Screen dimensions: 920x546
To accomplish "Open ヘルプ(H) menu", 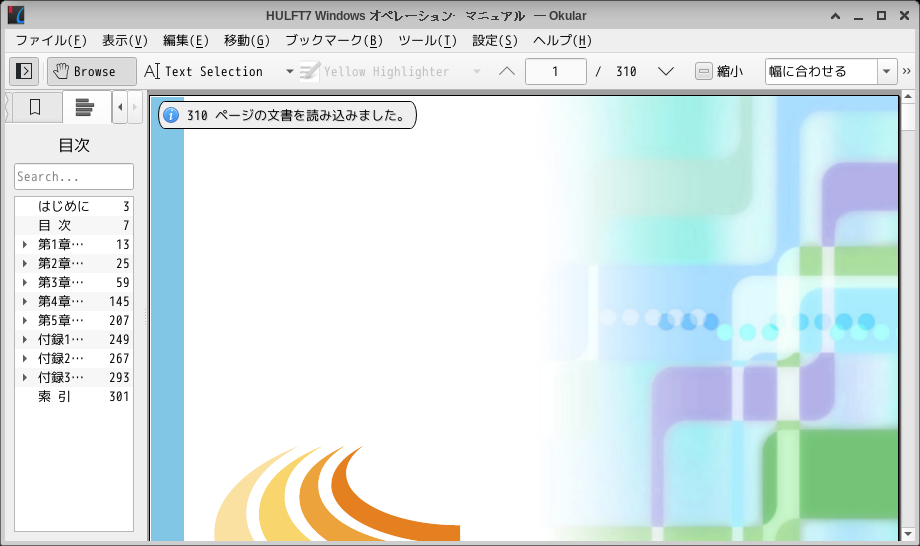I will (562, 40).
